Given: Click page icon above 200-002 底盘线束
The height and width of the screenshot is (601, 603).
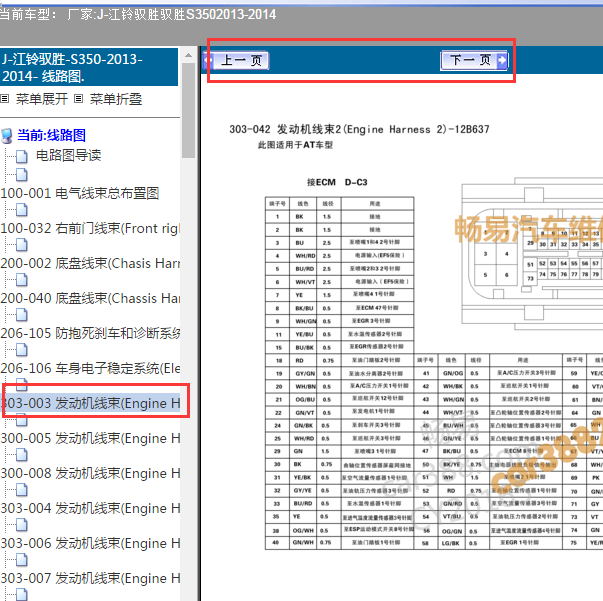Looking at the screenshot, I should coord(22,244).
